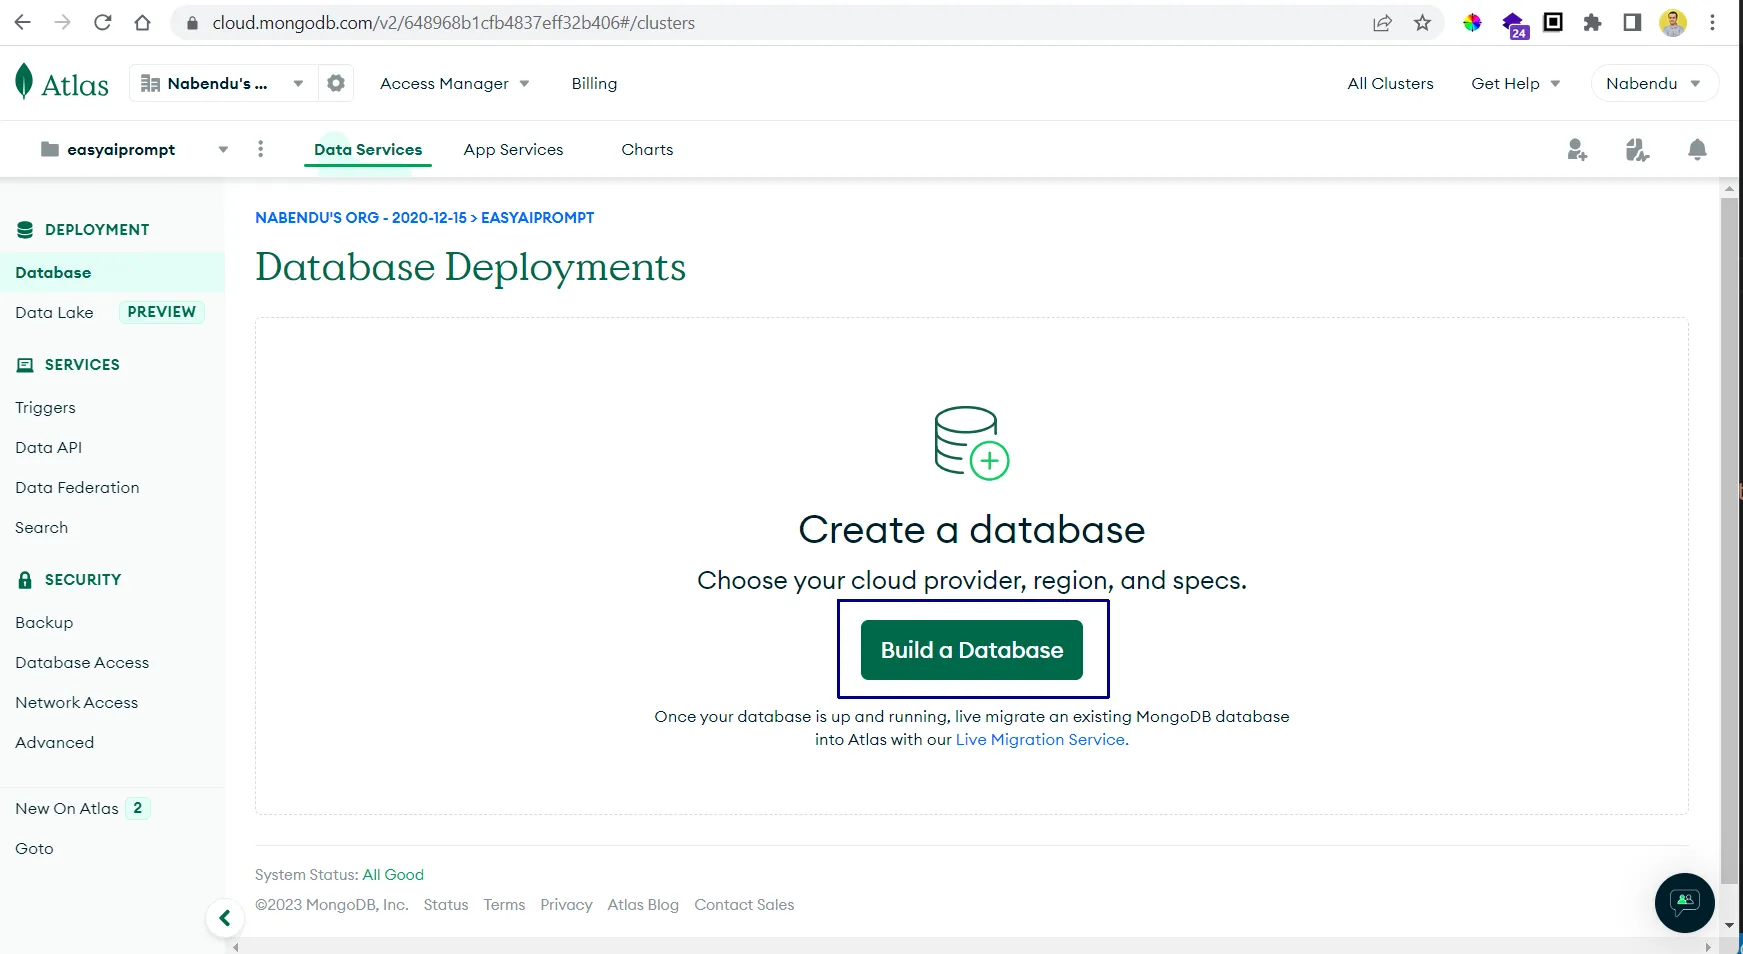Image resolution: width=1743 pixels, height=954 pixels.
Task: Collapse the sidebar with chevron button
Action: coord(225,918)
